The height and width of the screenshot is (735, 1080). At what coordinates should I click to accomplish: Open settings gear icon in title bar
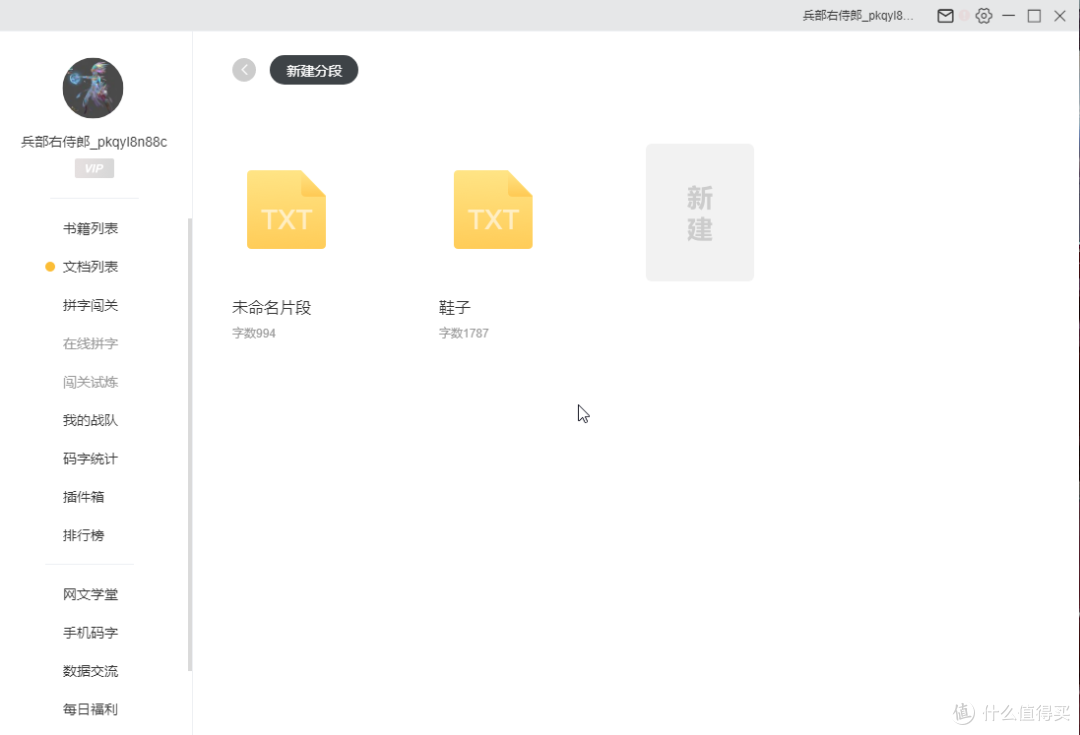click(x=984, y=16)
